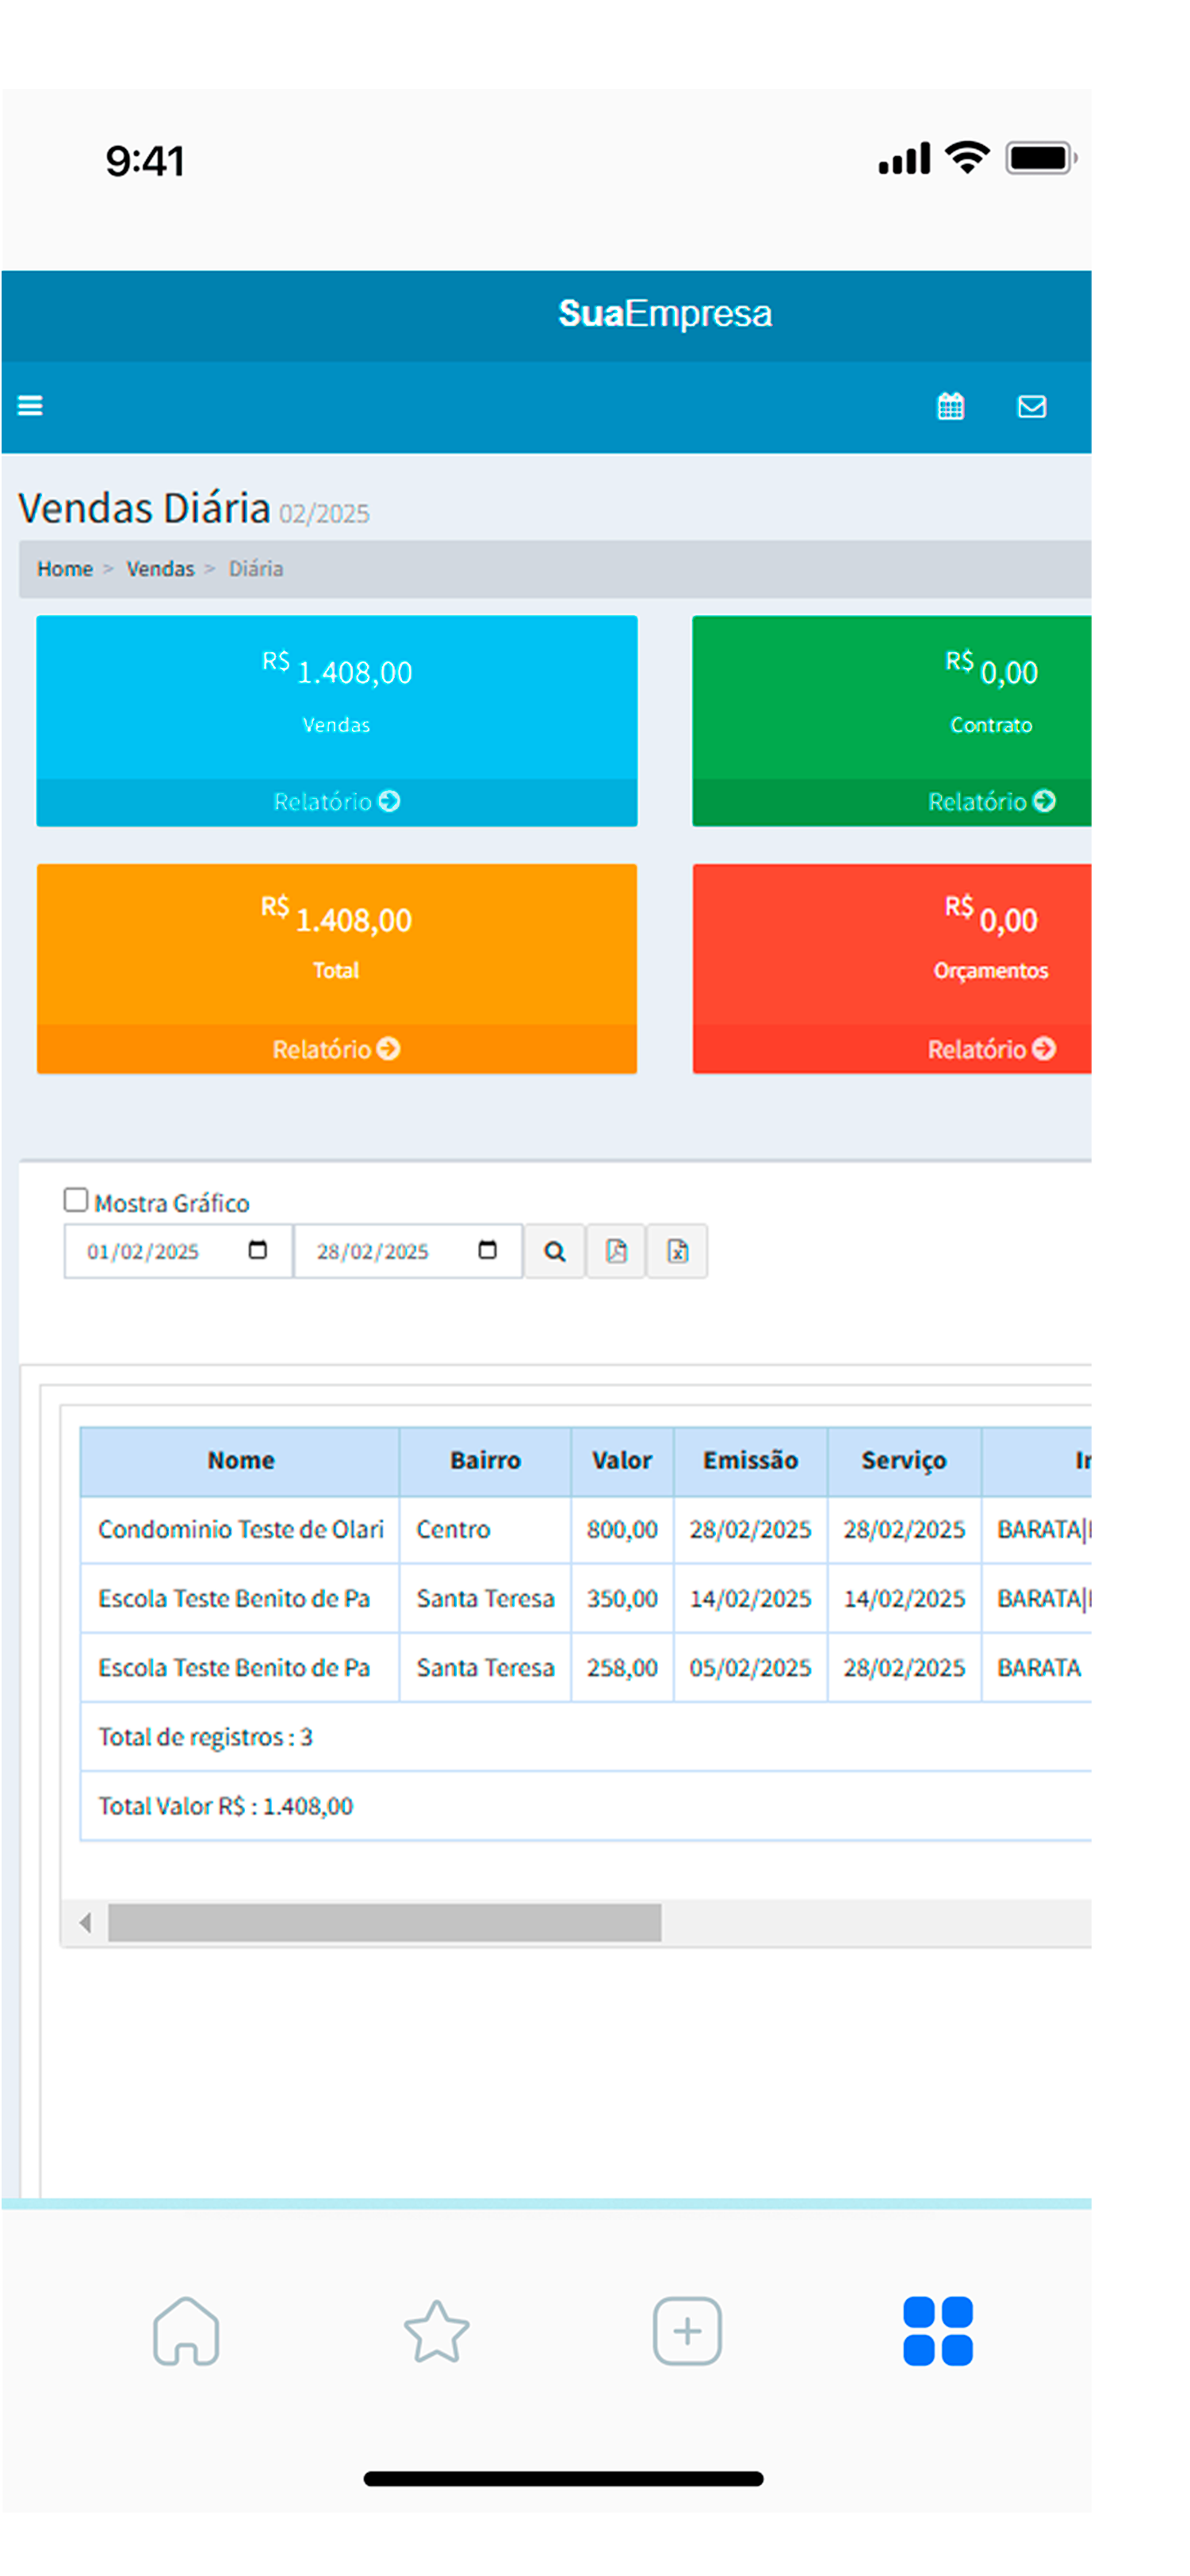This screenshot has height=2576, width=1190.
Task: Tap the home icon in bottom bar
Action: tap(186, 2331)
